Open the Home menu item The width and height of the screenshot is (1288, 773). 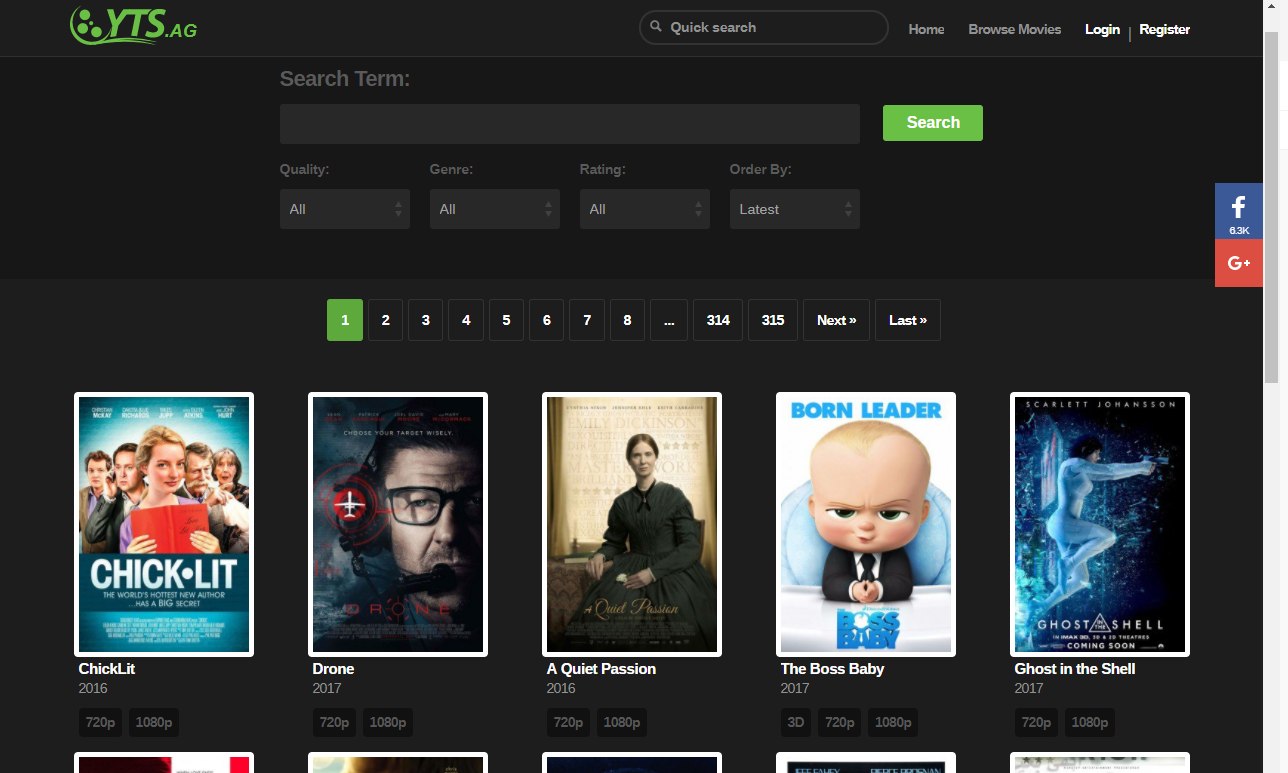926,29
